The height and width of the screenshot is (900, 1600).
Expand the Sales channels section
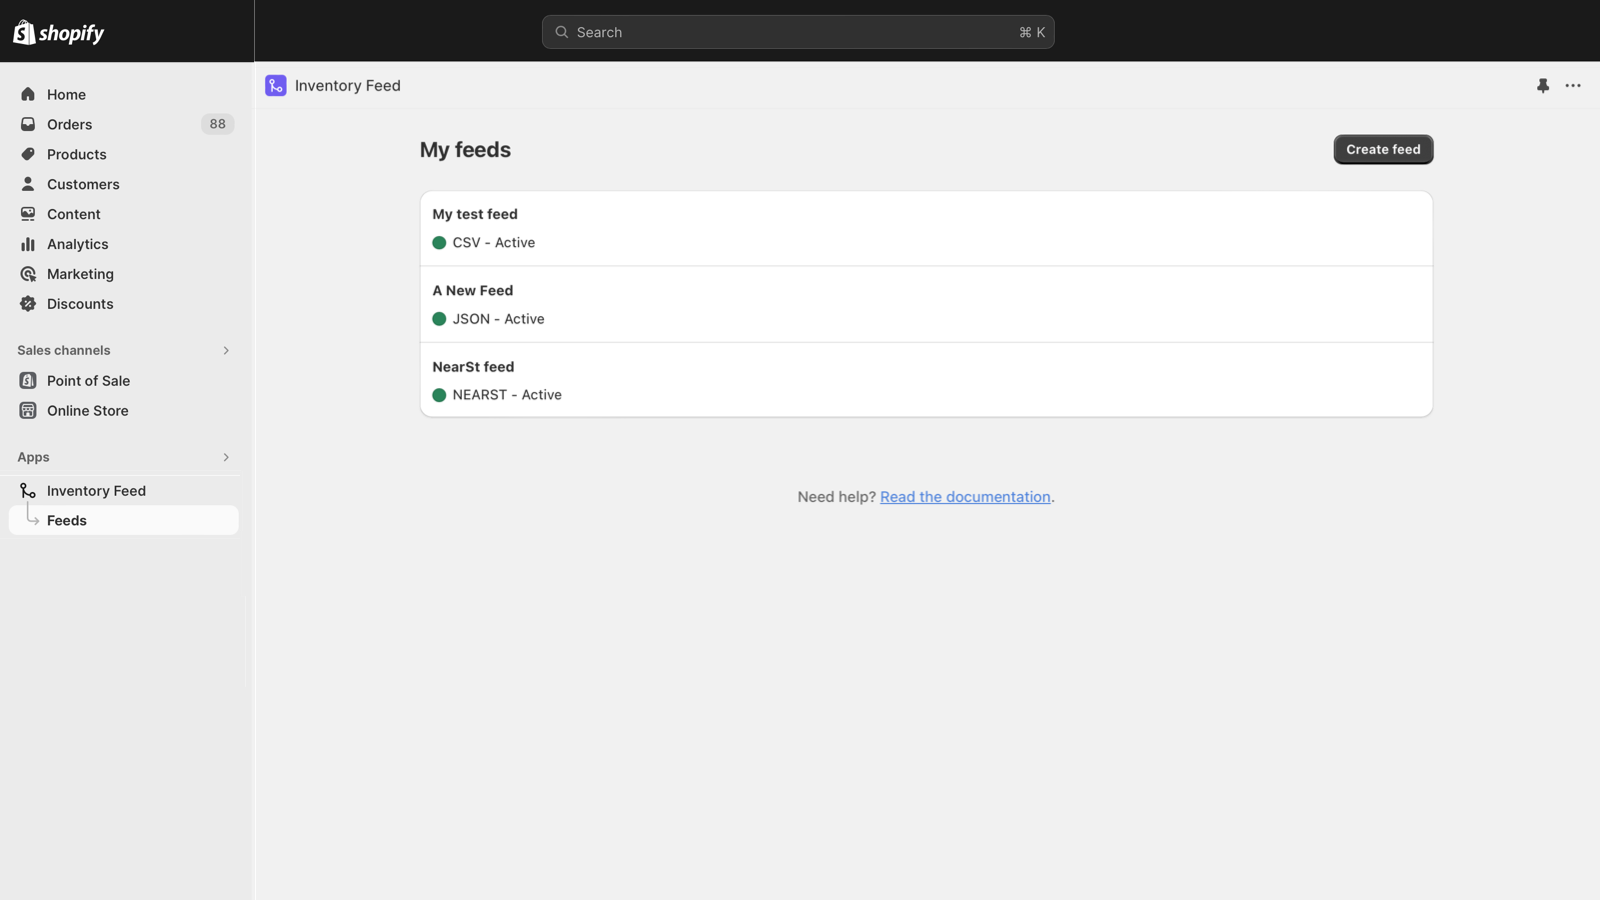point(226,351)
